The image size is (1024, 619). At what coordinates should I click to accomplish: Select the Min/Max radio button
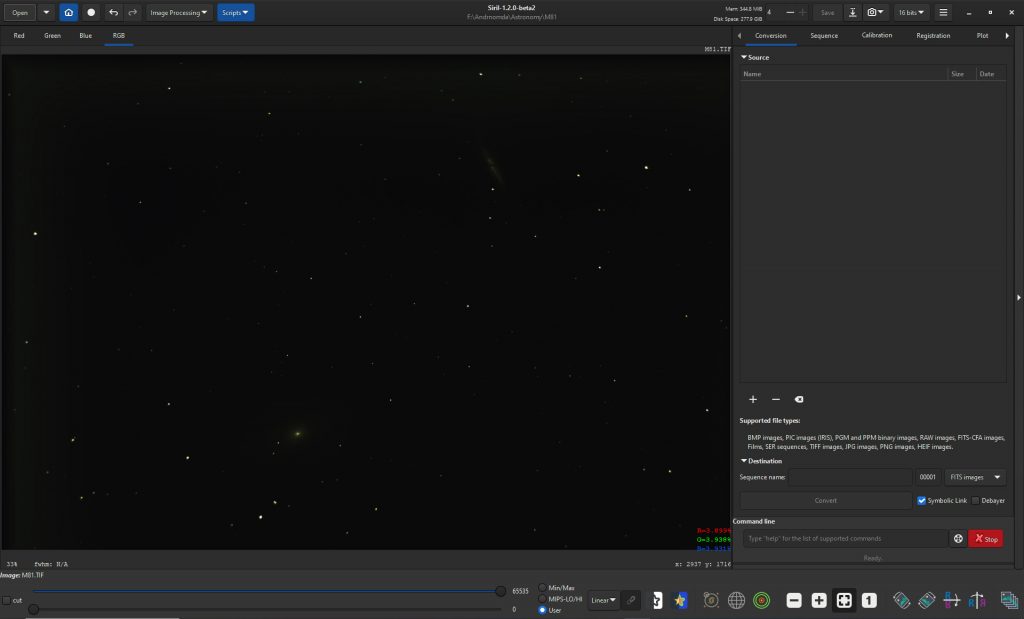[542, 588]
